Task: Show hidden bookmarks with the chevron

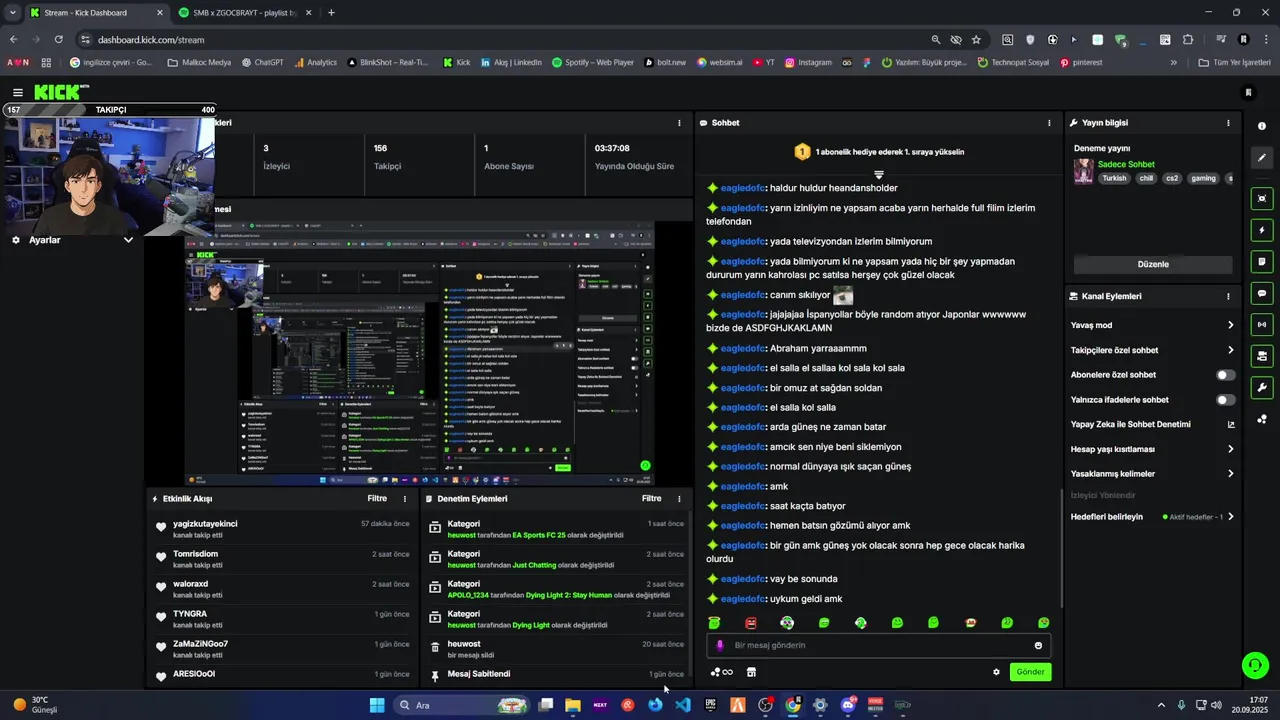Action: click(x=1174, y=62)
